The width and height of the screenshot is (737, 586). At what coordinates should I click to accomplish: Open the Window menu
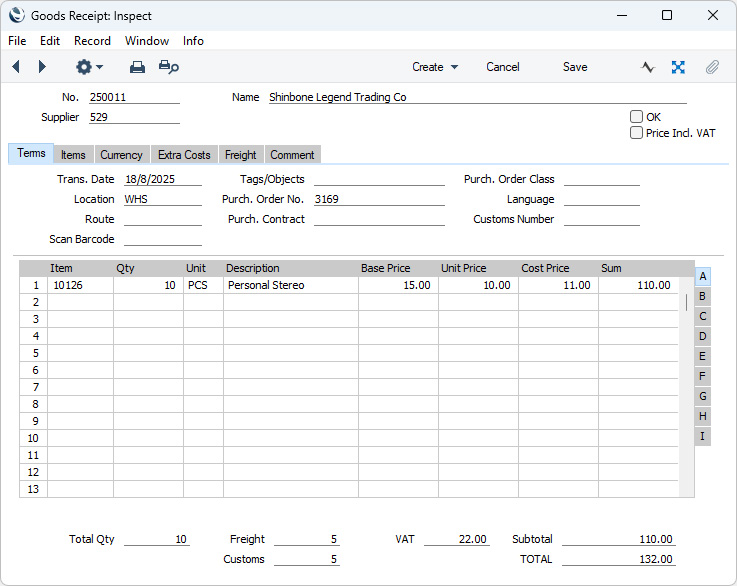pyautogui.click(x=147, y=41)
